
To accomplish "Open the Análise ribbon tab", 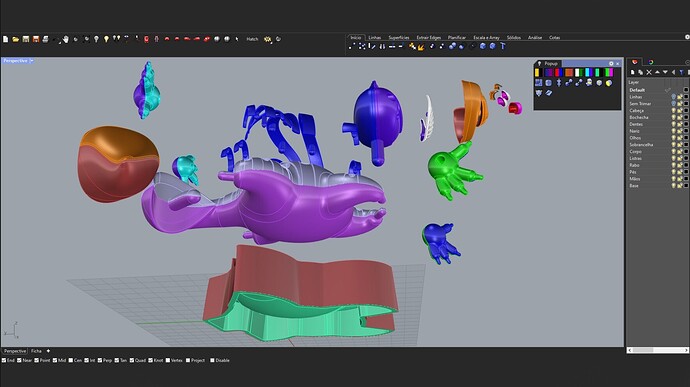I will 535,37.
